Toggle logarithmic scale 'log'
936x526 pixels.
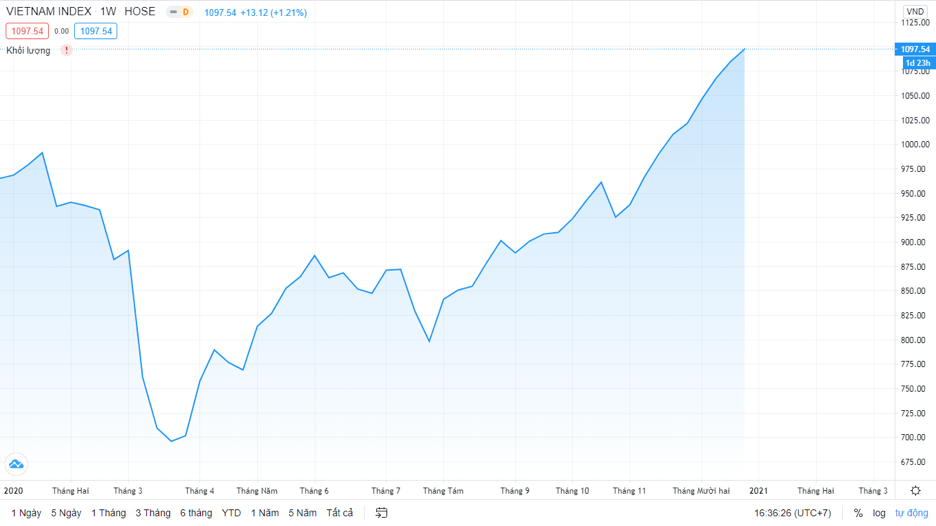[x=879, y=513]
